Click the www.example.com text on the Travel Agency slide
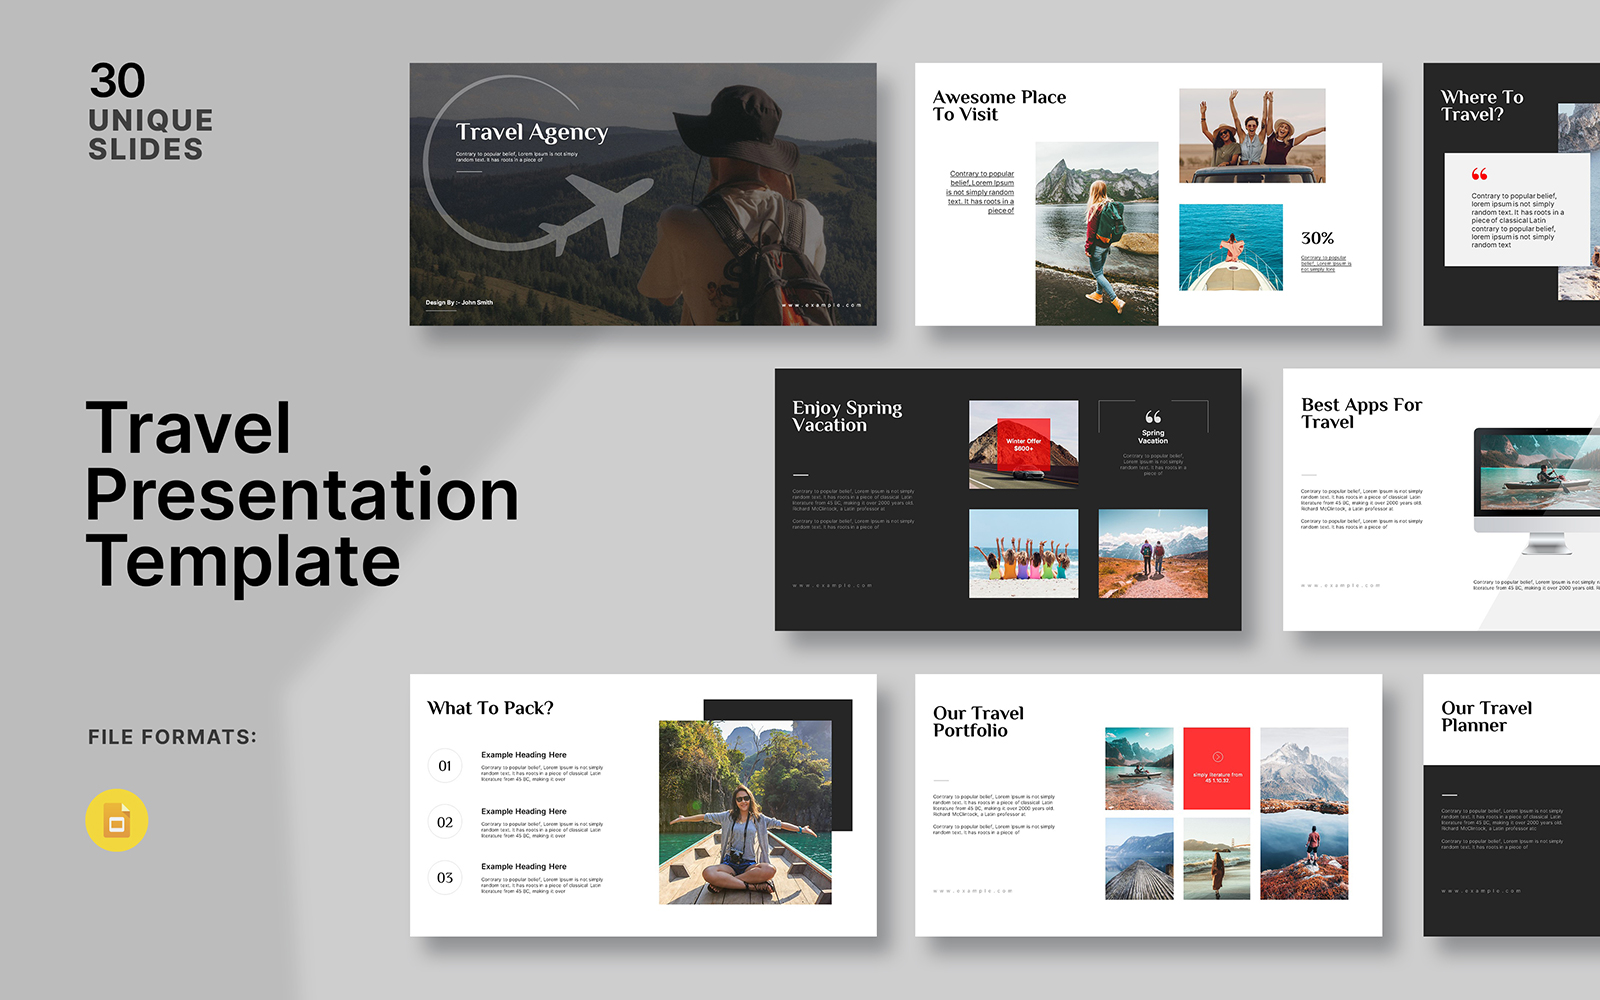This screenshot has height=1000, width=1600. coord(821,305)
